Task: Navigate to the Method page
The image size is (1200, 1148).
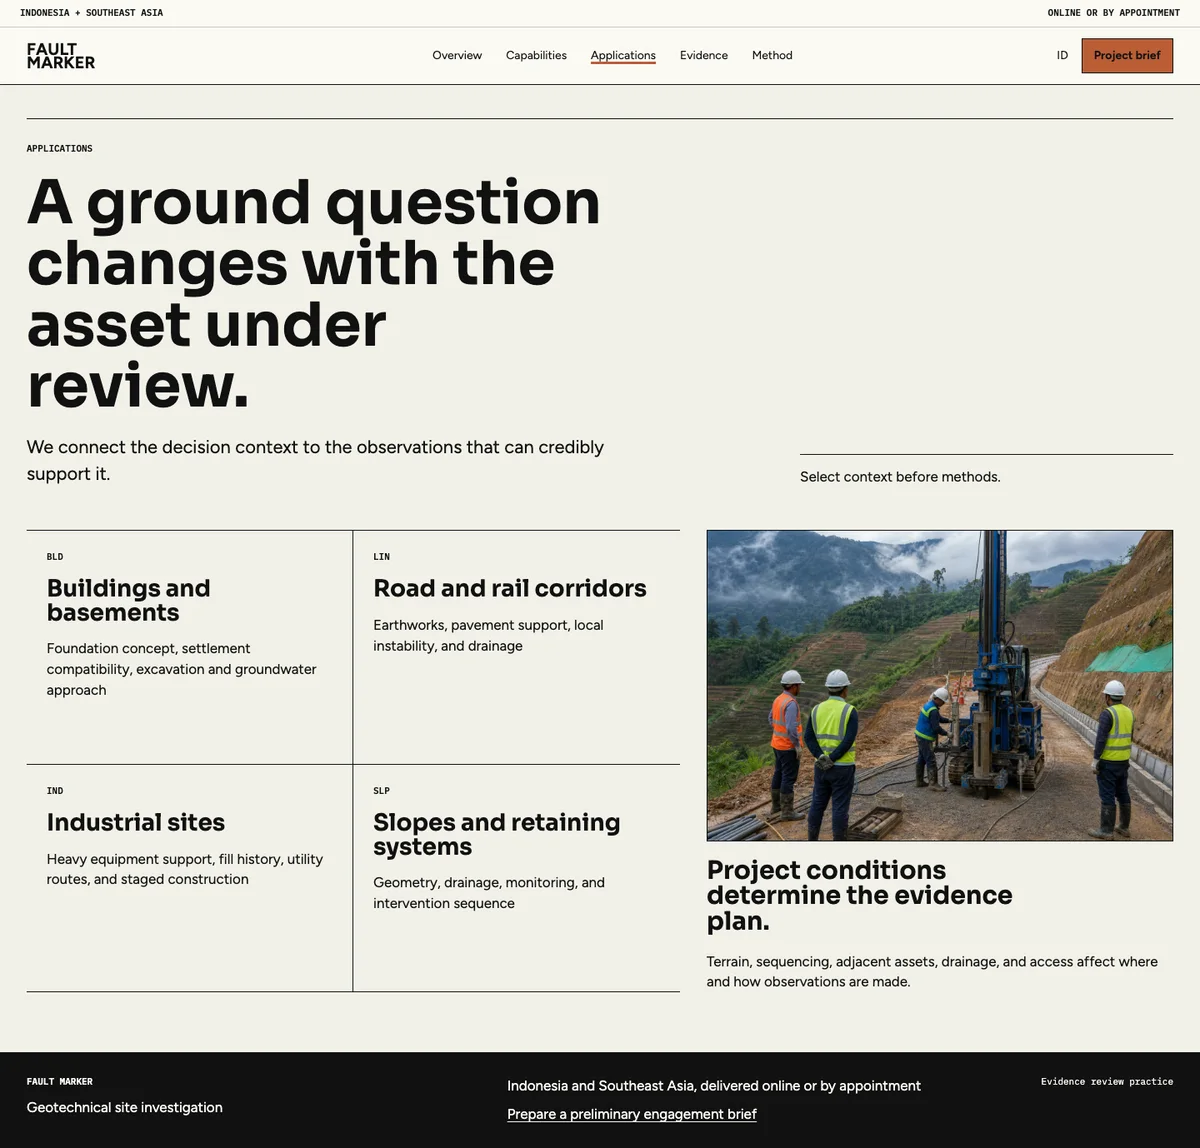Action: (x=772, y=56)
